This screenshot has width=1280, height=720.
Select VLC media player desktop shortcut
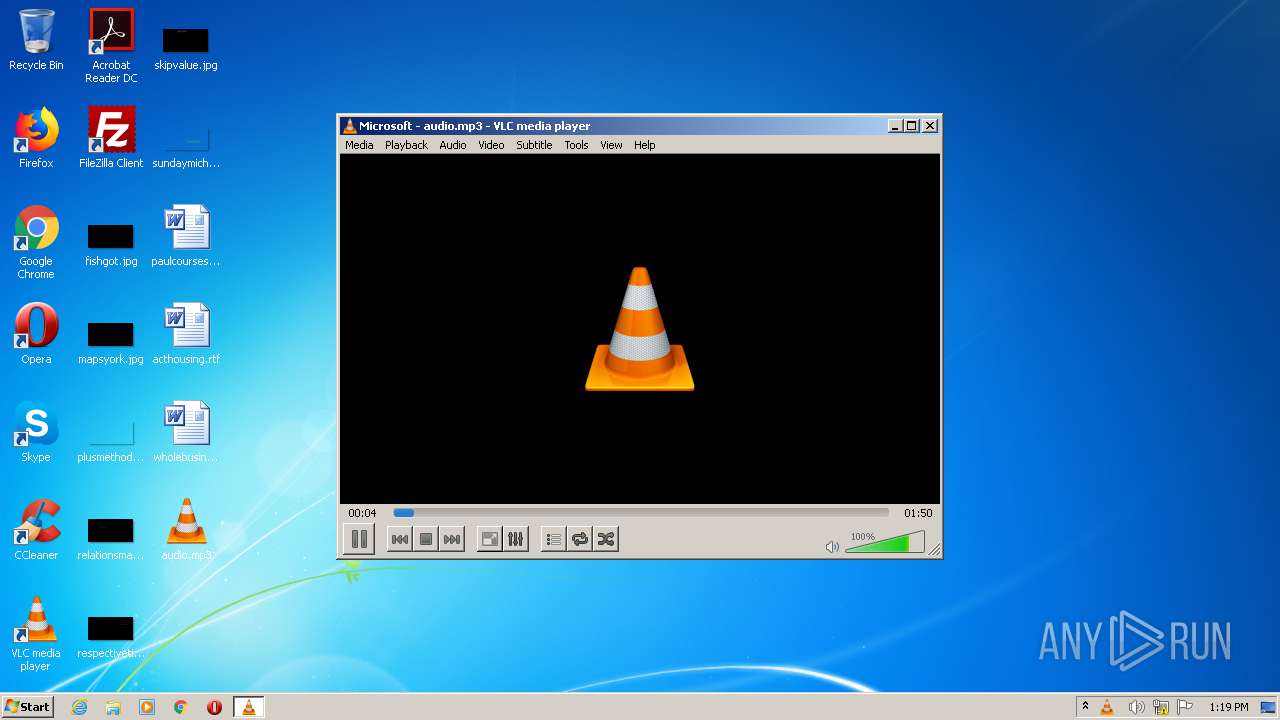click(36, 634)
